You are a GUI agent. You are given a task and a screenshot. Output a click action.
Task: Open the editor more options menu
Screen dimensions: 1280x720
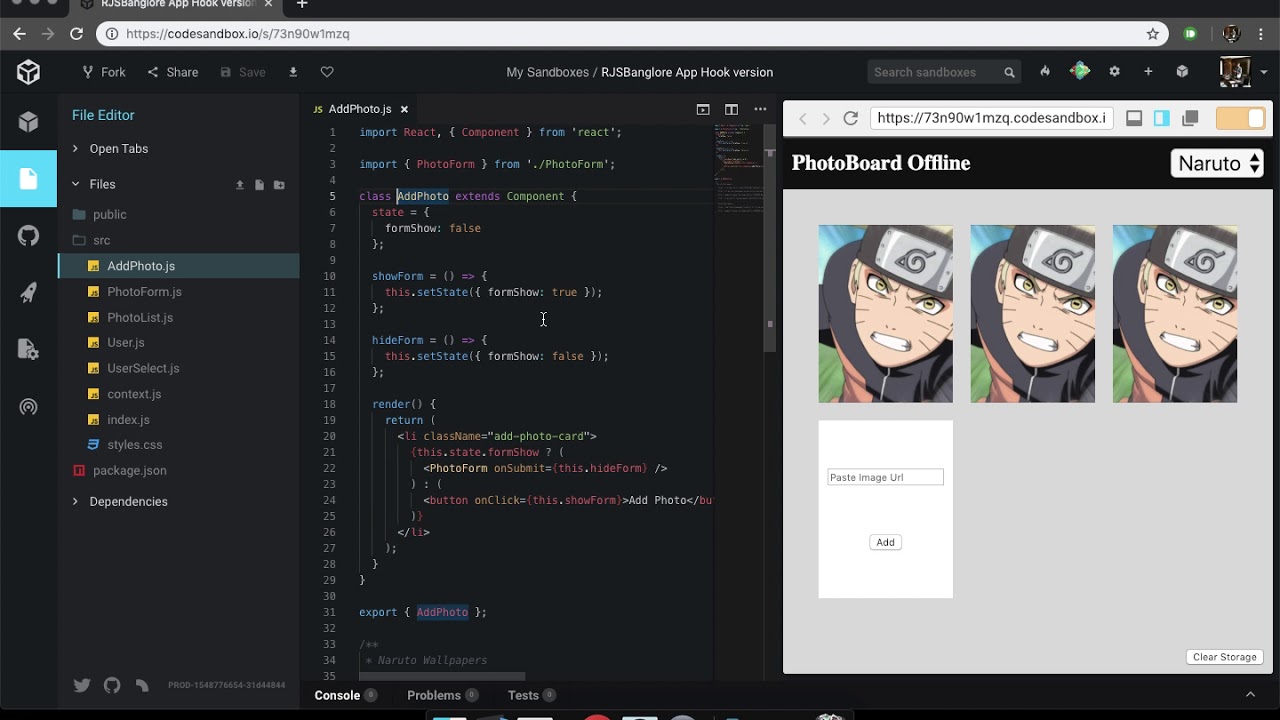point(760,109)
